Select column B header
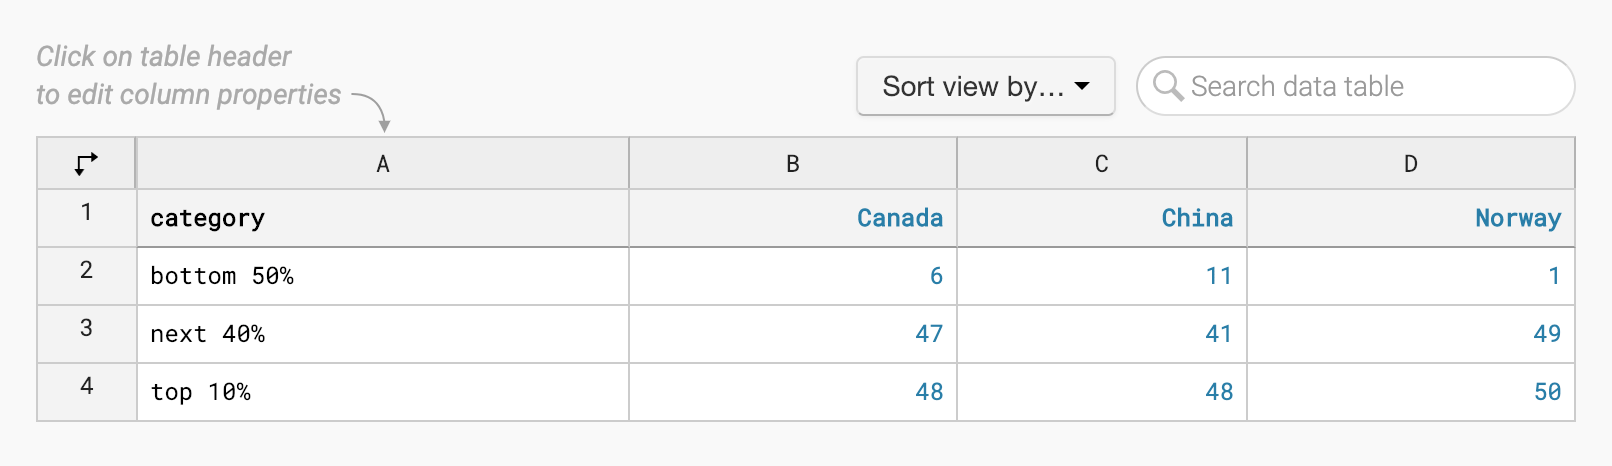Image resolution: width=1612 pixels, height=466 pixels. tap(792, 164)
